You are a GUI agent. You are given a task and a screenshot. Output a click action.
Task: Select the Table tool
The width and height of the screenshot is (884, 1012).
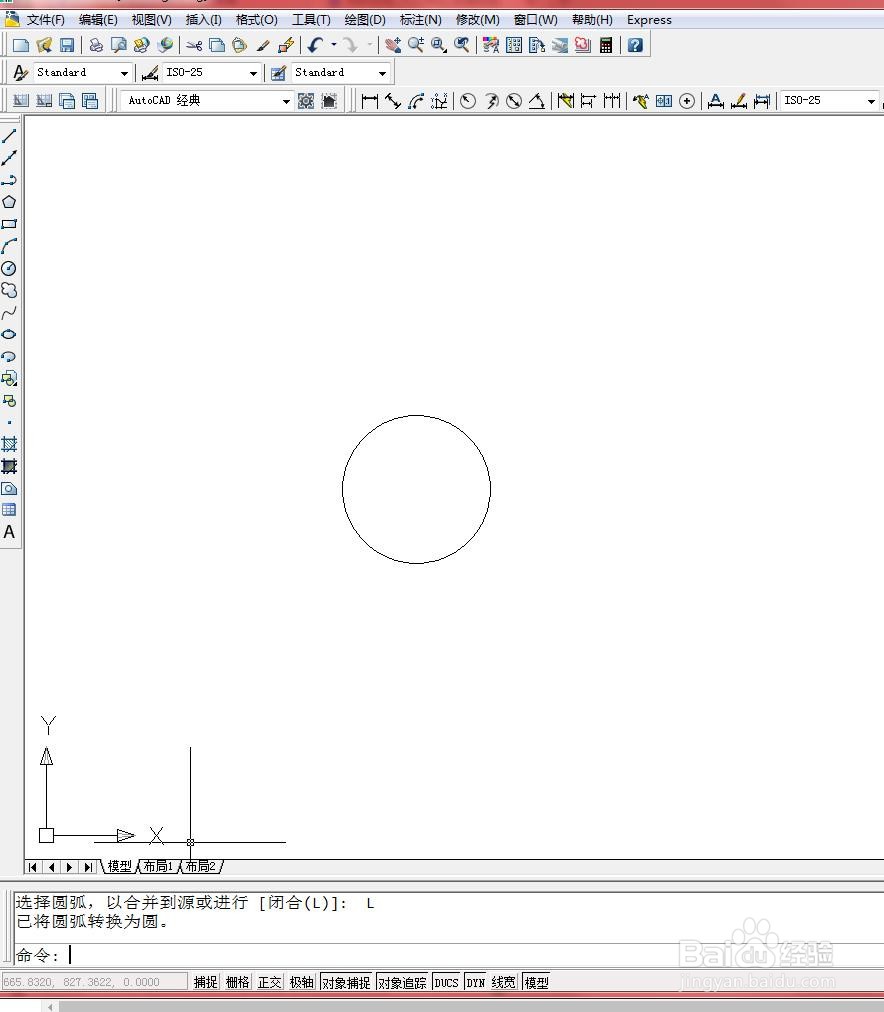tap(9, 510)
